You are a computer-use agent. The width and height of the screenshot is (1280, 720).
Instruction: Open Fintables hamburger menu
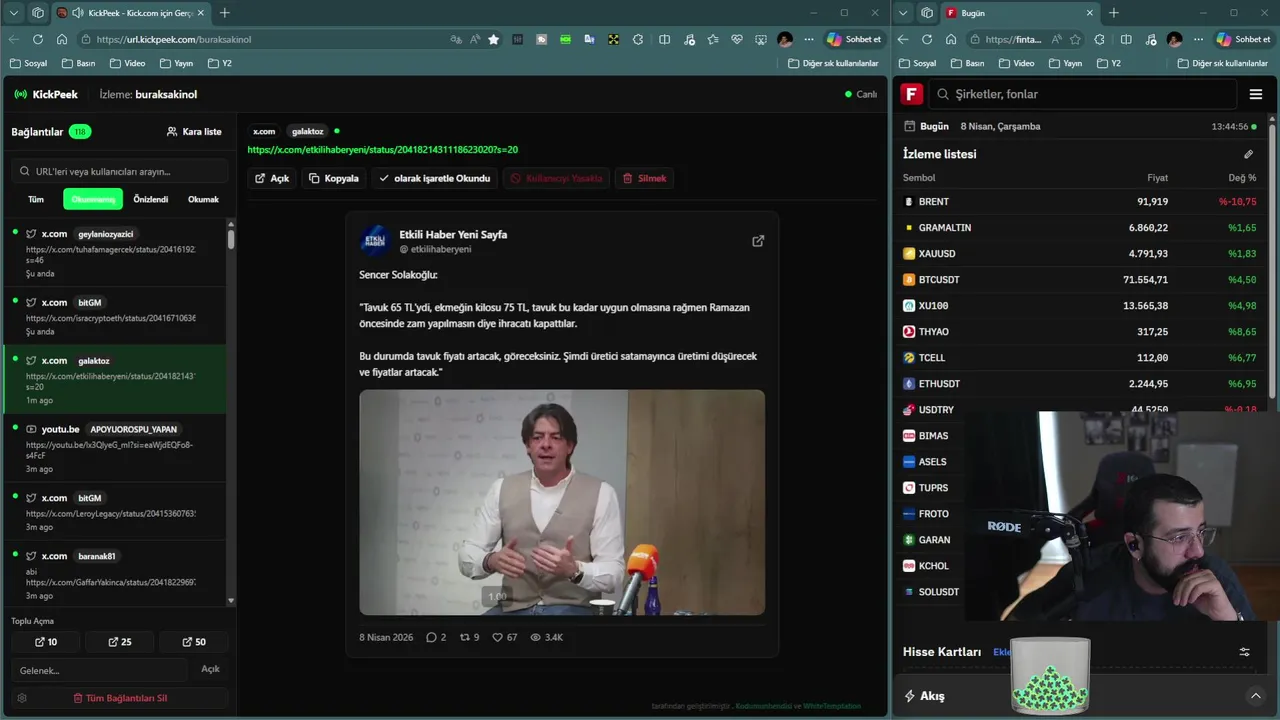pos(1256,94)
